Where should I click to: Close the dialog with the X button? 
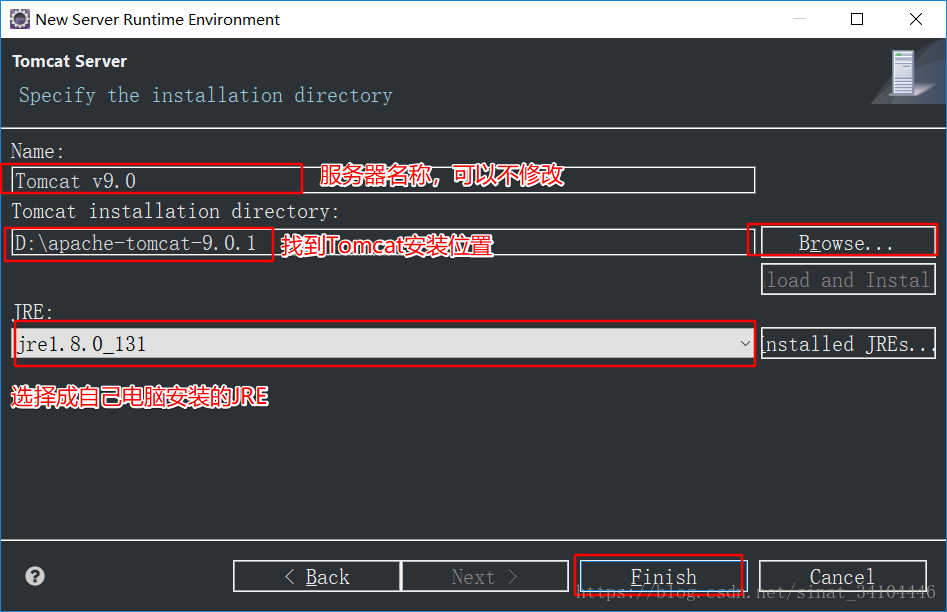pyautogui.click(x=916, y=19)
